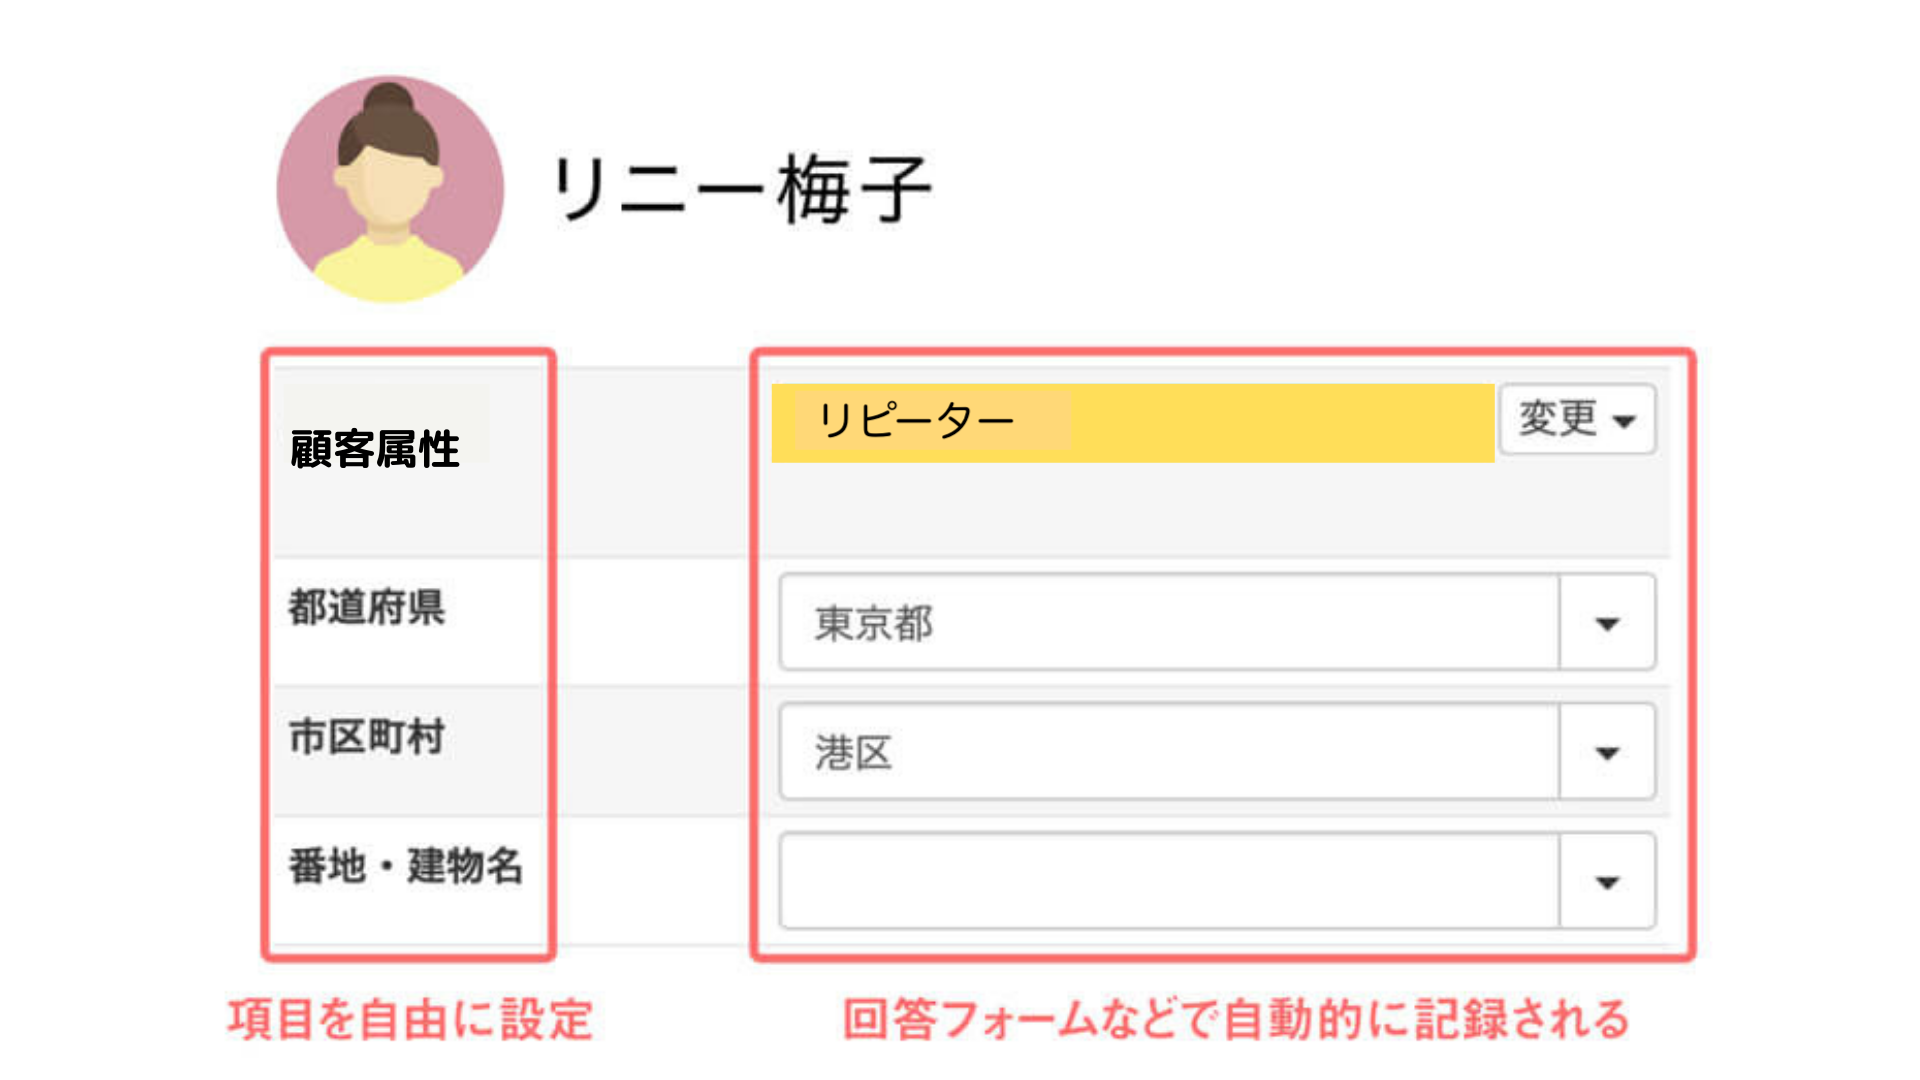
Task: Click the small caret next to 変更
Action: tap(1625, 421)
